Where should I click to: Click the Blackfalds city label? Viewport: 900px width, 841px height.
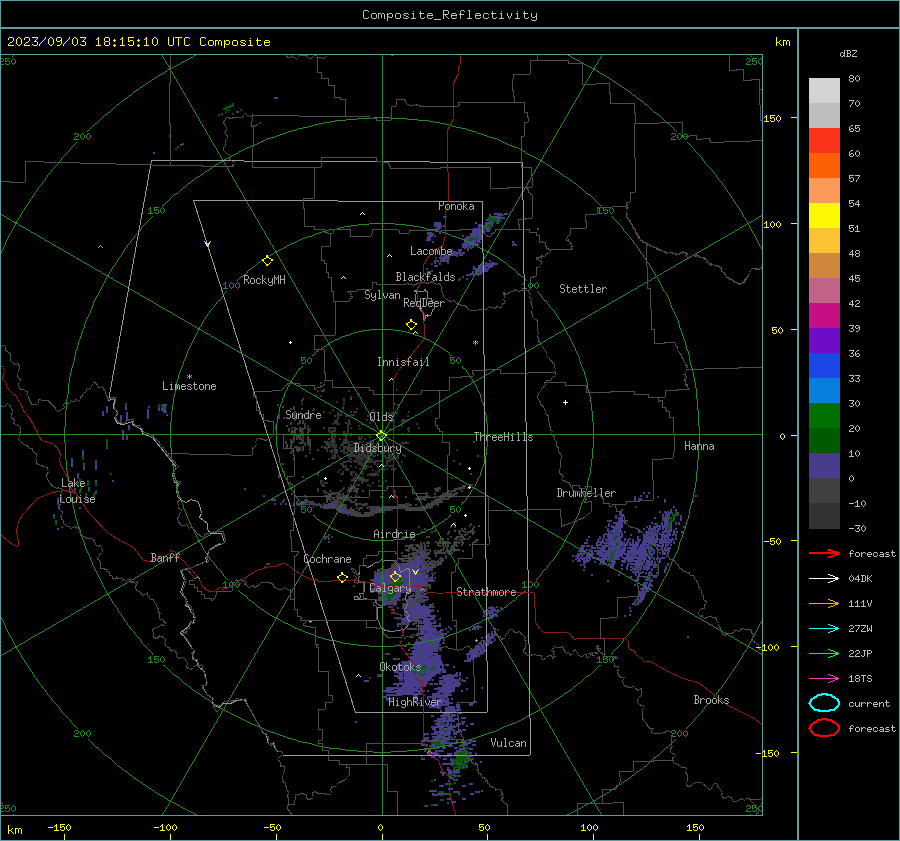[x=425, y=277]
